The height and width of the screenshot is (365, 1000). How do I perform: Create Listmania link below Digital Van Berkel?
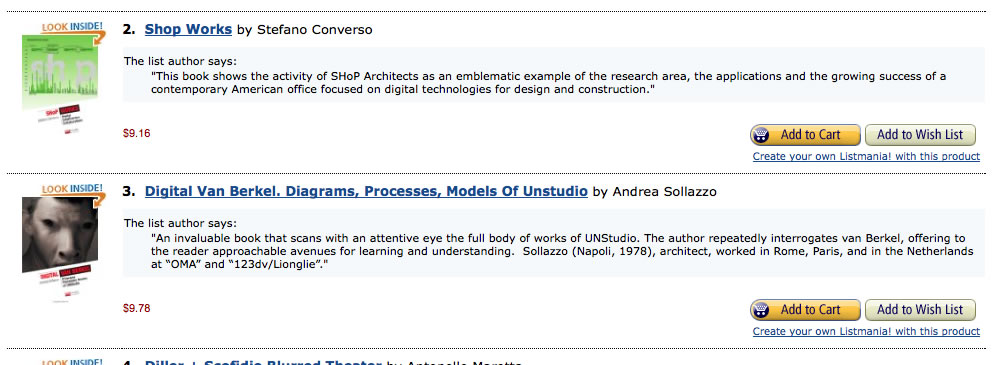pos(866,331)
